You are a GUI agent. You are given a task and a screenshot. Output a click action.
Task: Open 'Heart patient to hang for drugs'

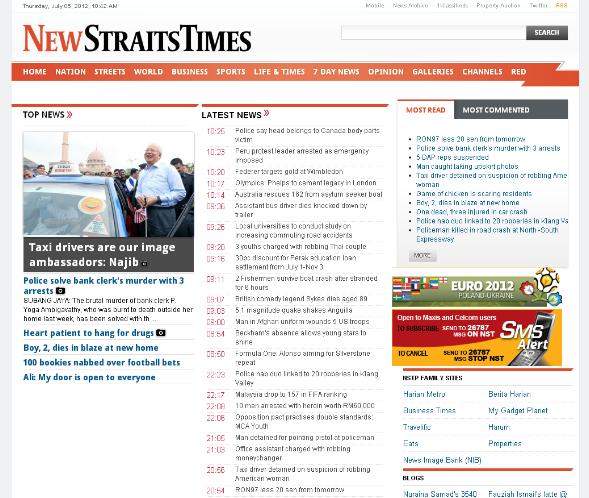point(88,333)
